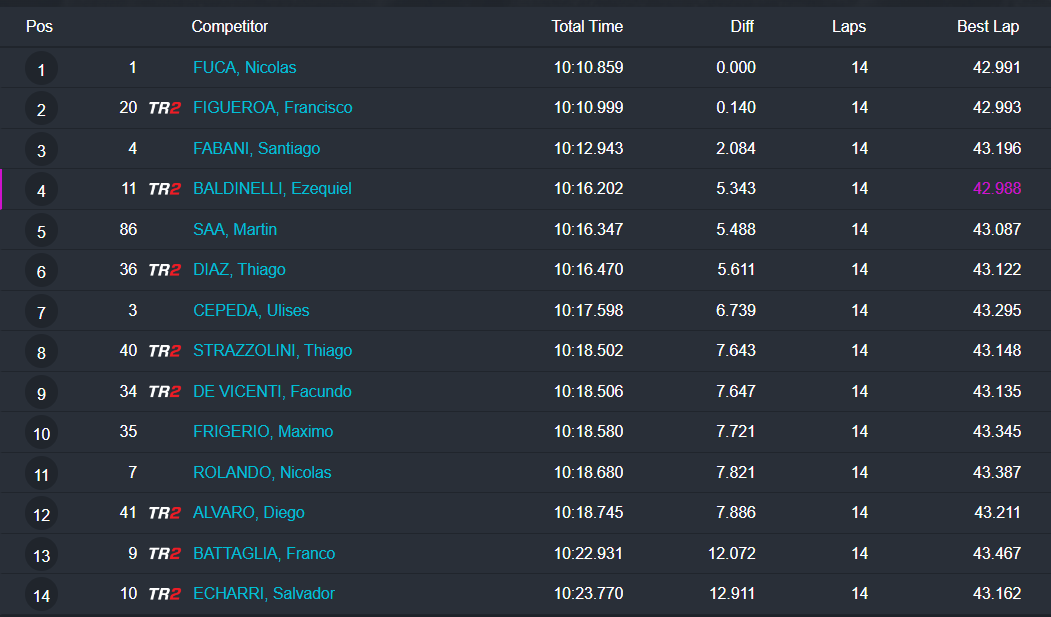Open competitor FABANI, Santiago

256,149
